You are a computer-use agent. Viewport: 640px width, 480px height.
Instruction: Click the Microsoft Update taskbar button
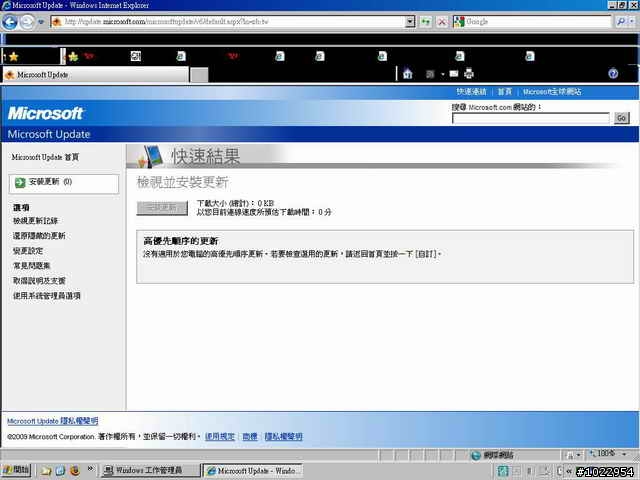coord(253,471)
